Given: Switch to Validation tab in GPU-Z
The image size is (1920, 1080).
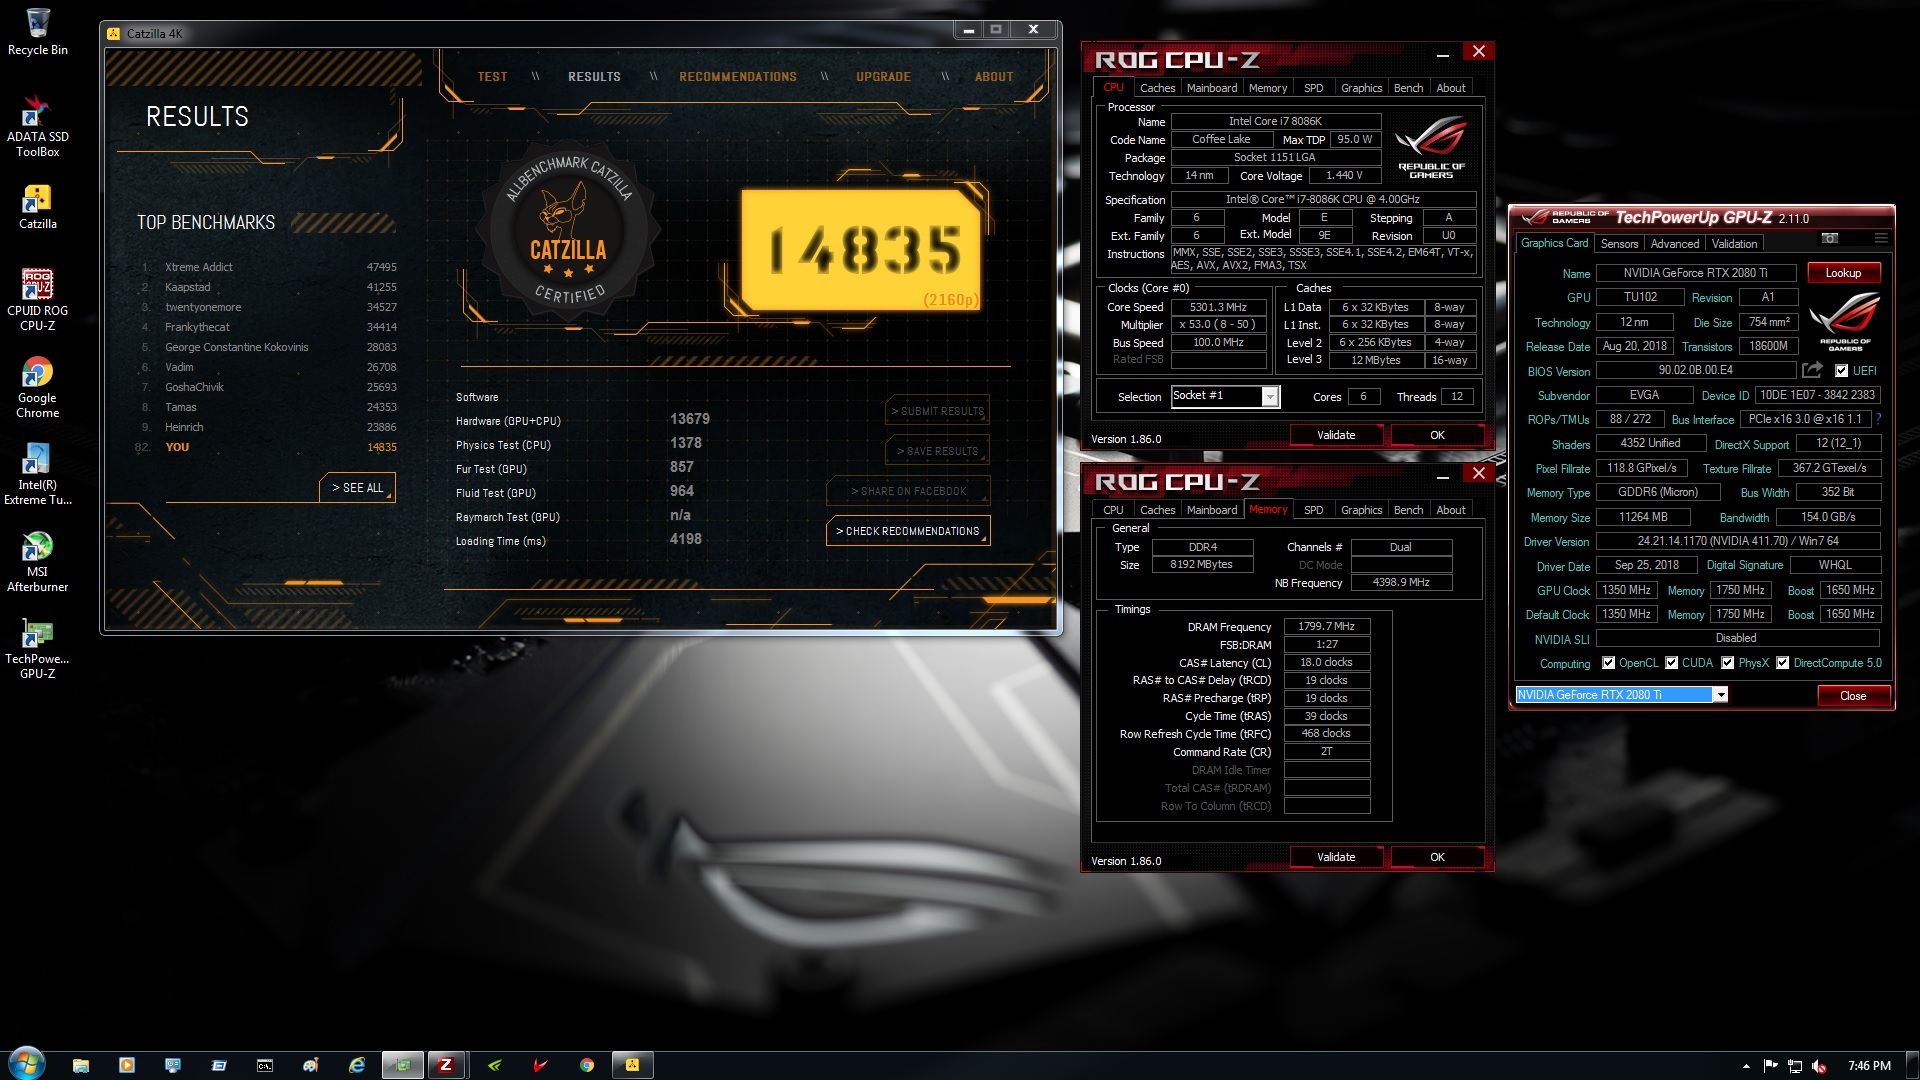Looking at the screenshot, I should (x=1734, y=244).
